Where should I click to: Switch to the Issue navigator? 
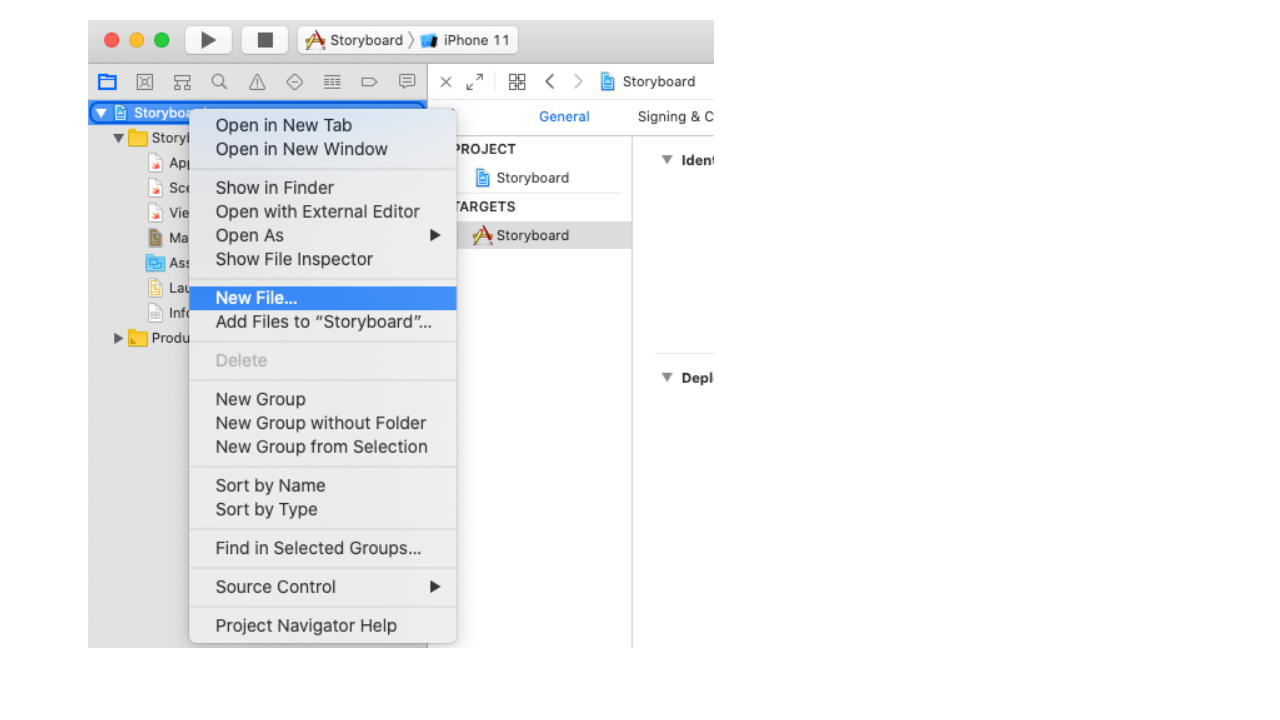click(257, 82)
